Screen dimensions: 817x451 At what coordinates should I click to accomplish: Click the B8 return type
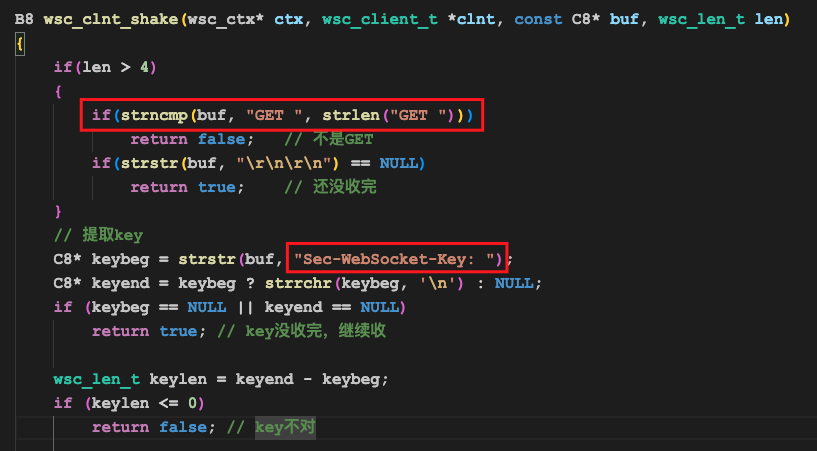pyautogui.click(x=24, y=19)
